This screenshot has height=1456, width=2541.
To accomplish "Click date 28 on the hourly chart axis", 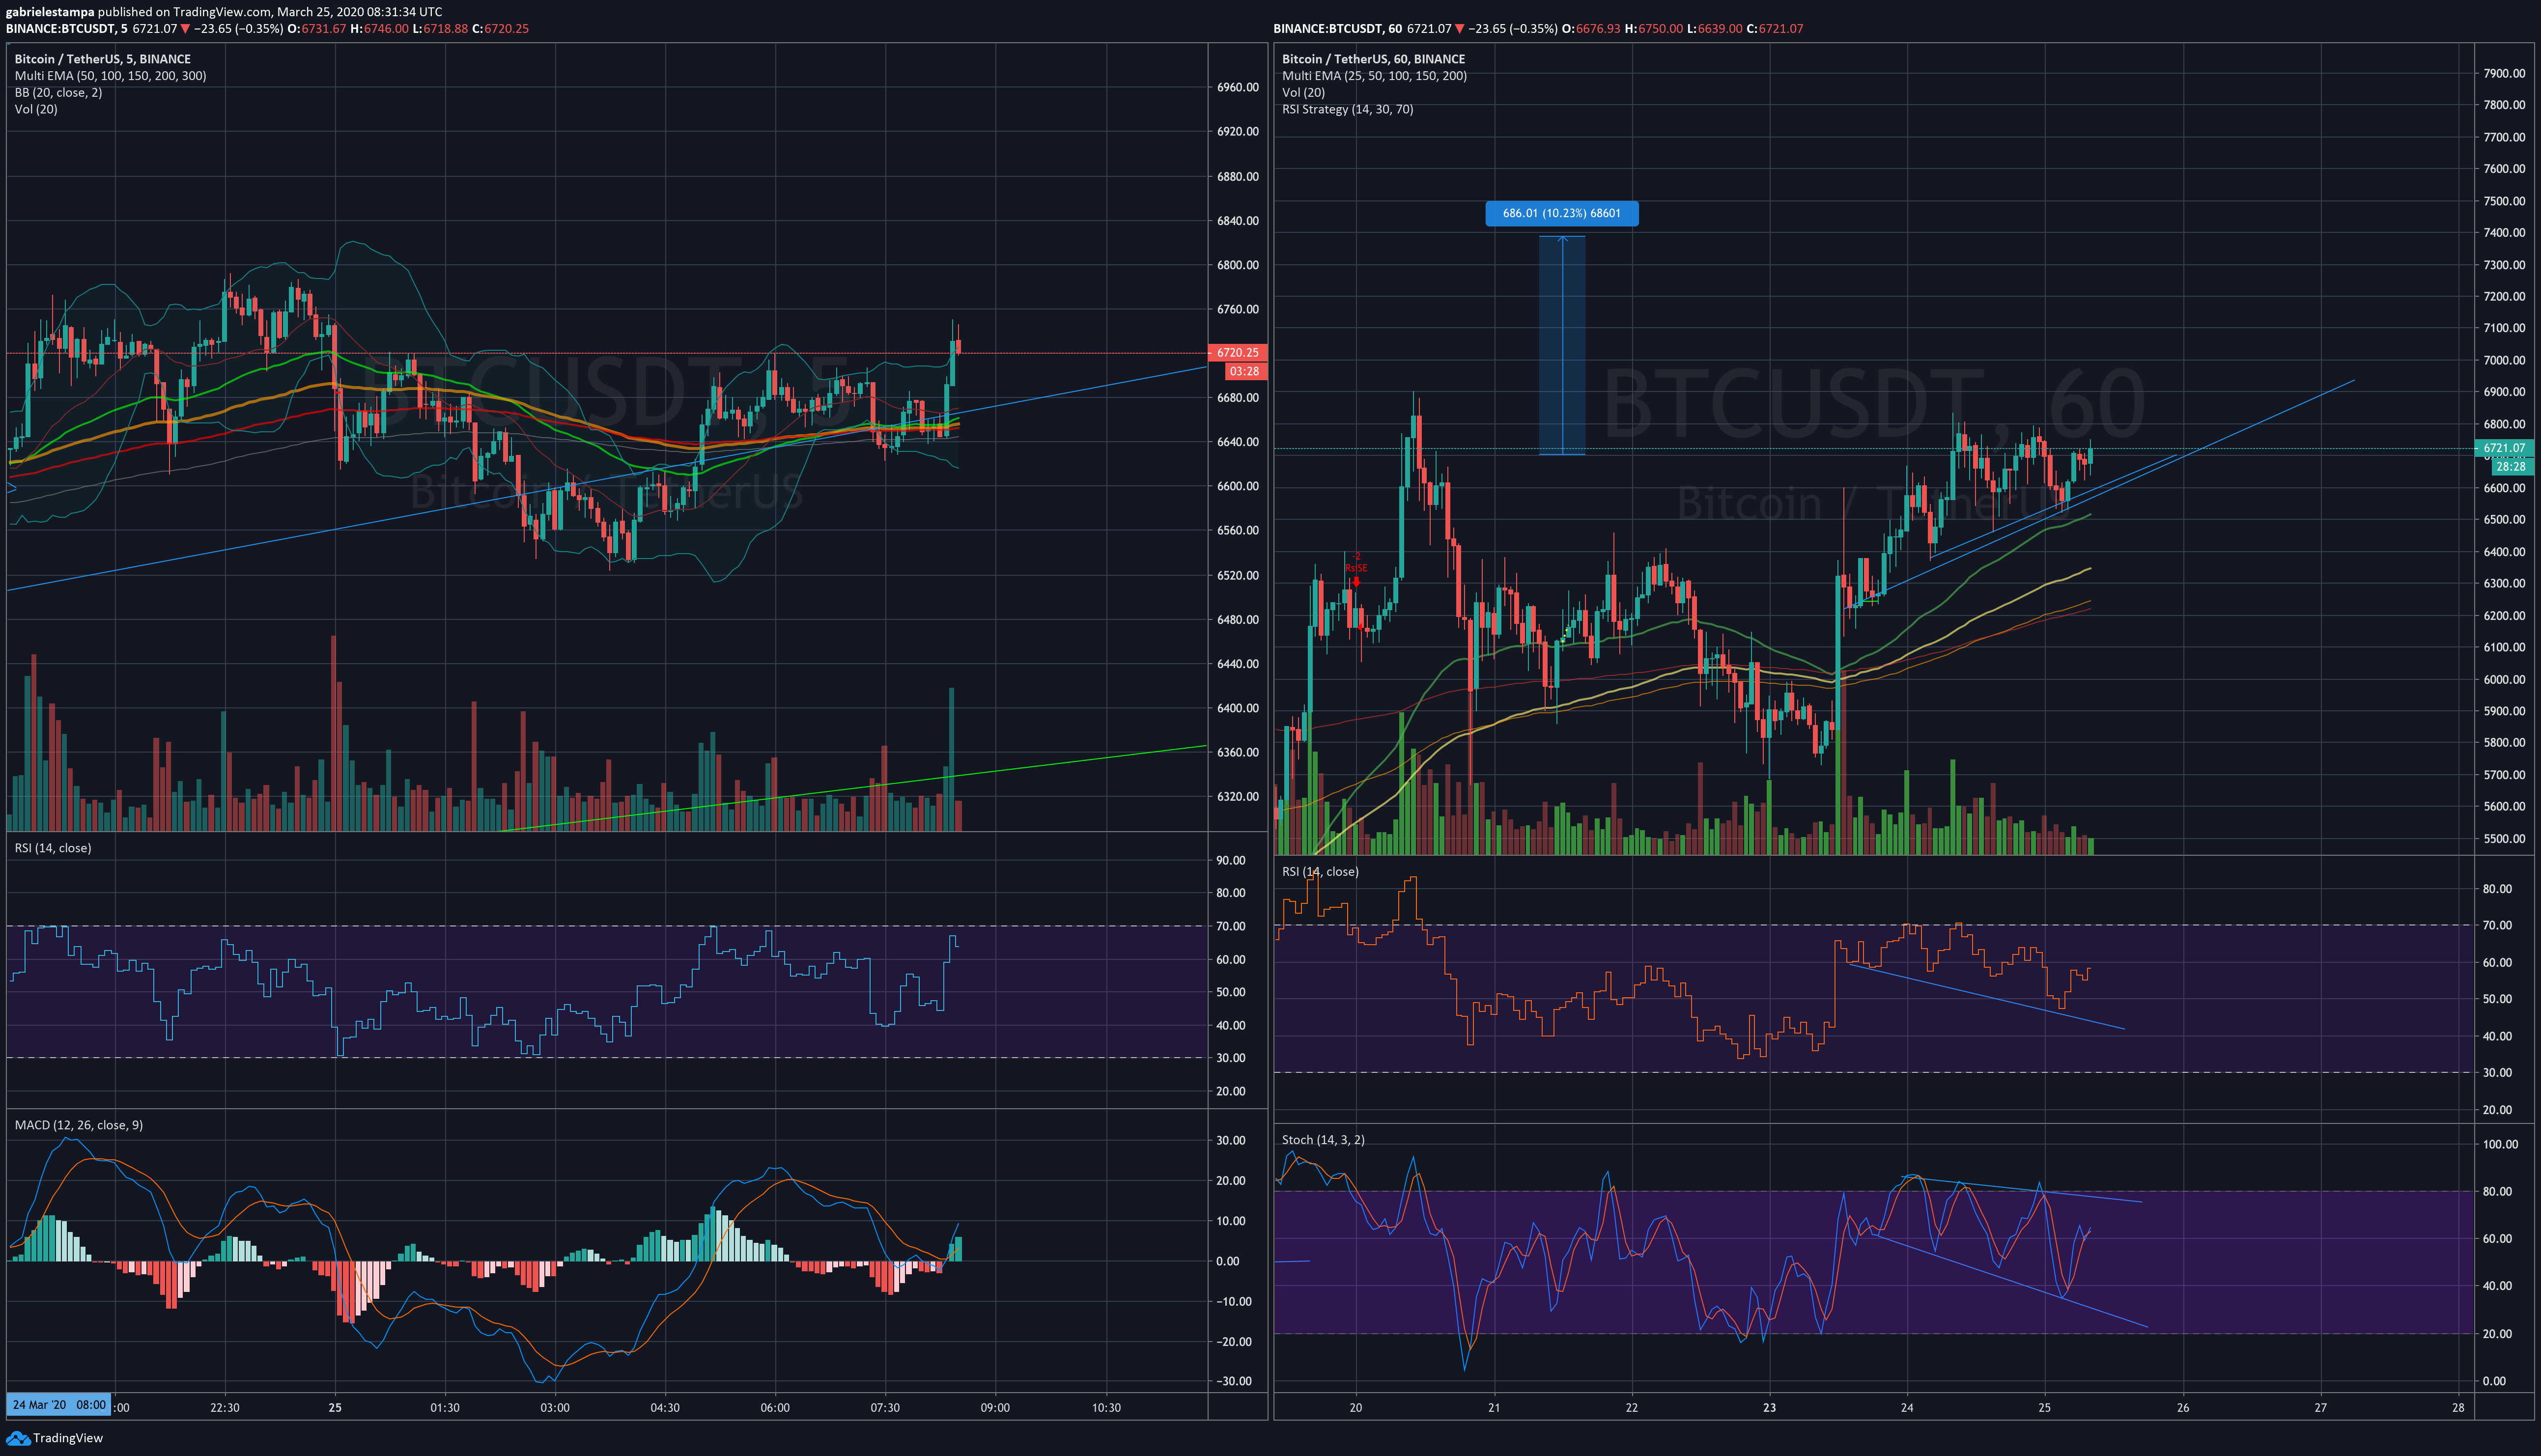I will [2458, 1408].
